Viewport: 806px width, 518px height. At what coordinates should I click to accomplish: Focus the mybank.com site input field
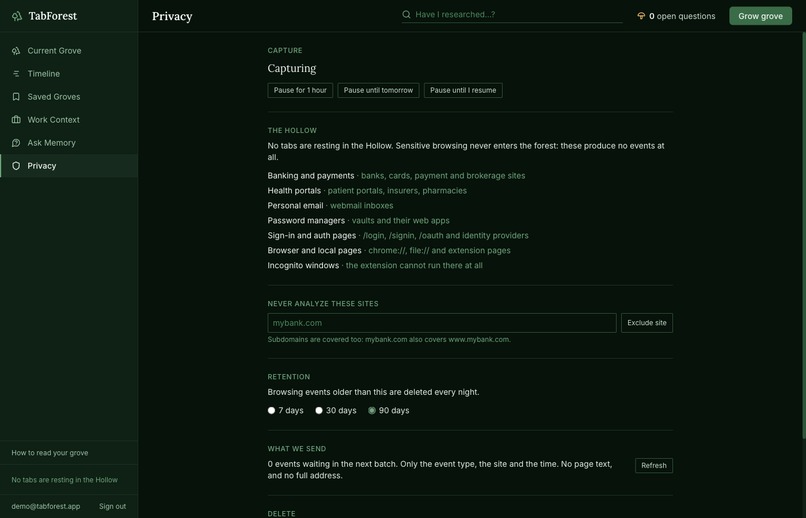click(442, 323)
